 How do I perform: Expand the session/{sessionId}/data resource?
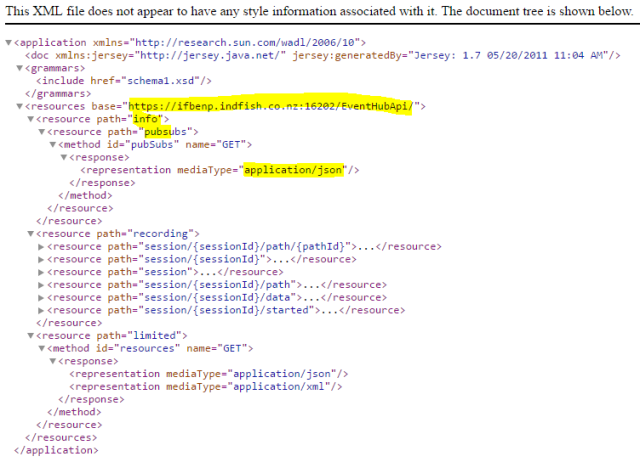[x=41, y=298]
